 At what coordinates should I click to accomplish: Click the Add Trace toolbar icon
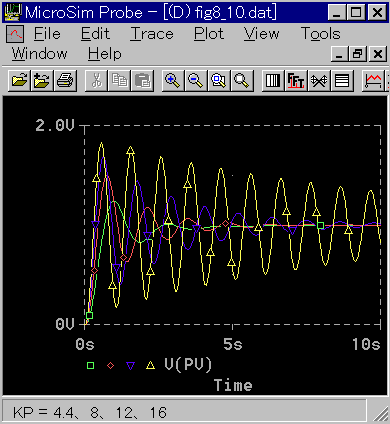[373, 81]
